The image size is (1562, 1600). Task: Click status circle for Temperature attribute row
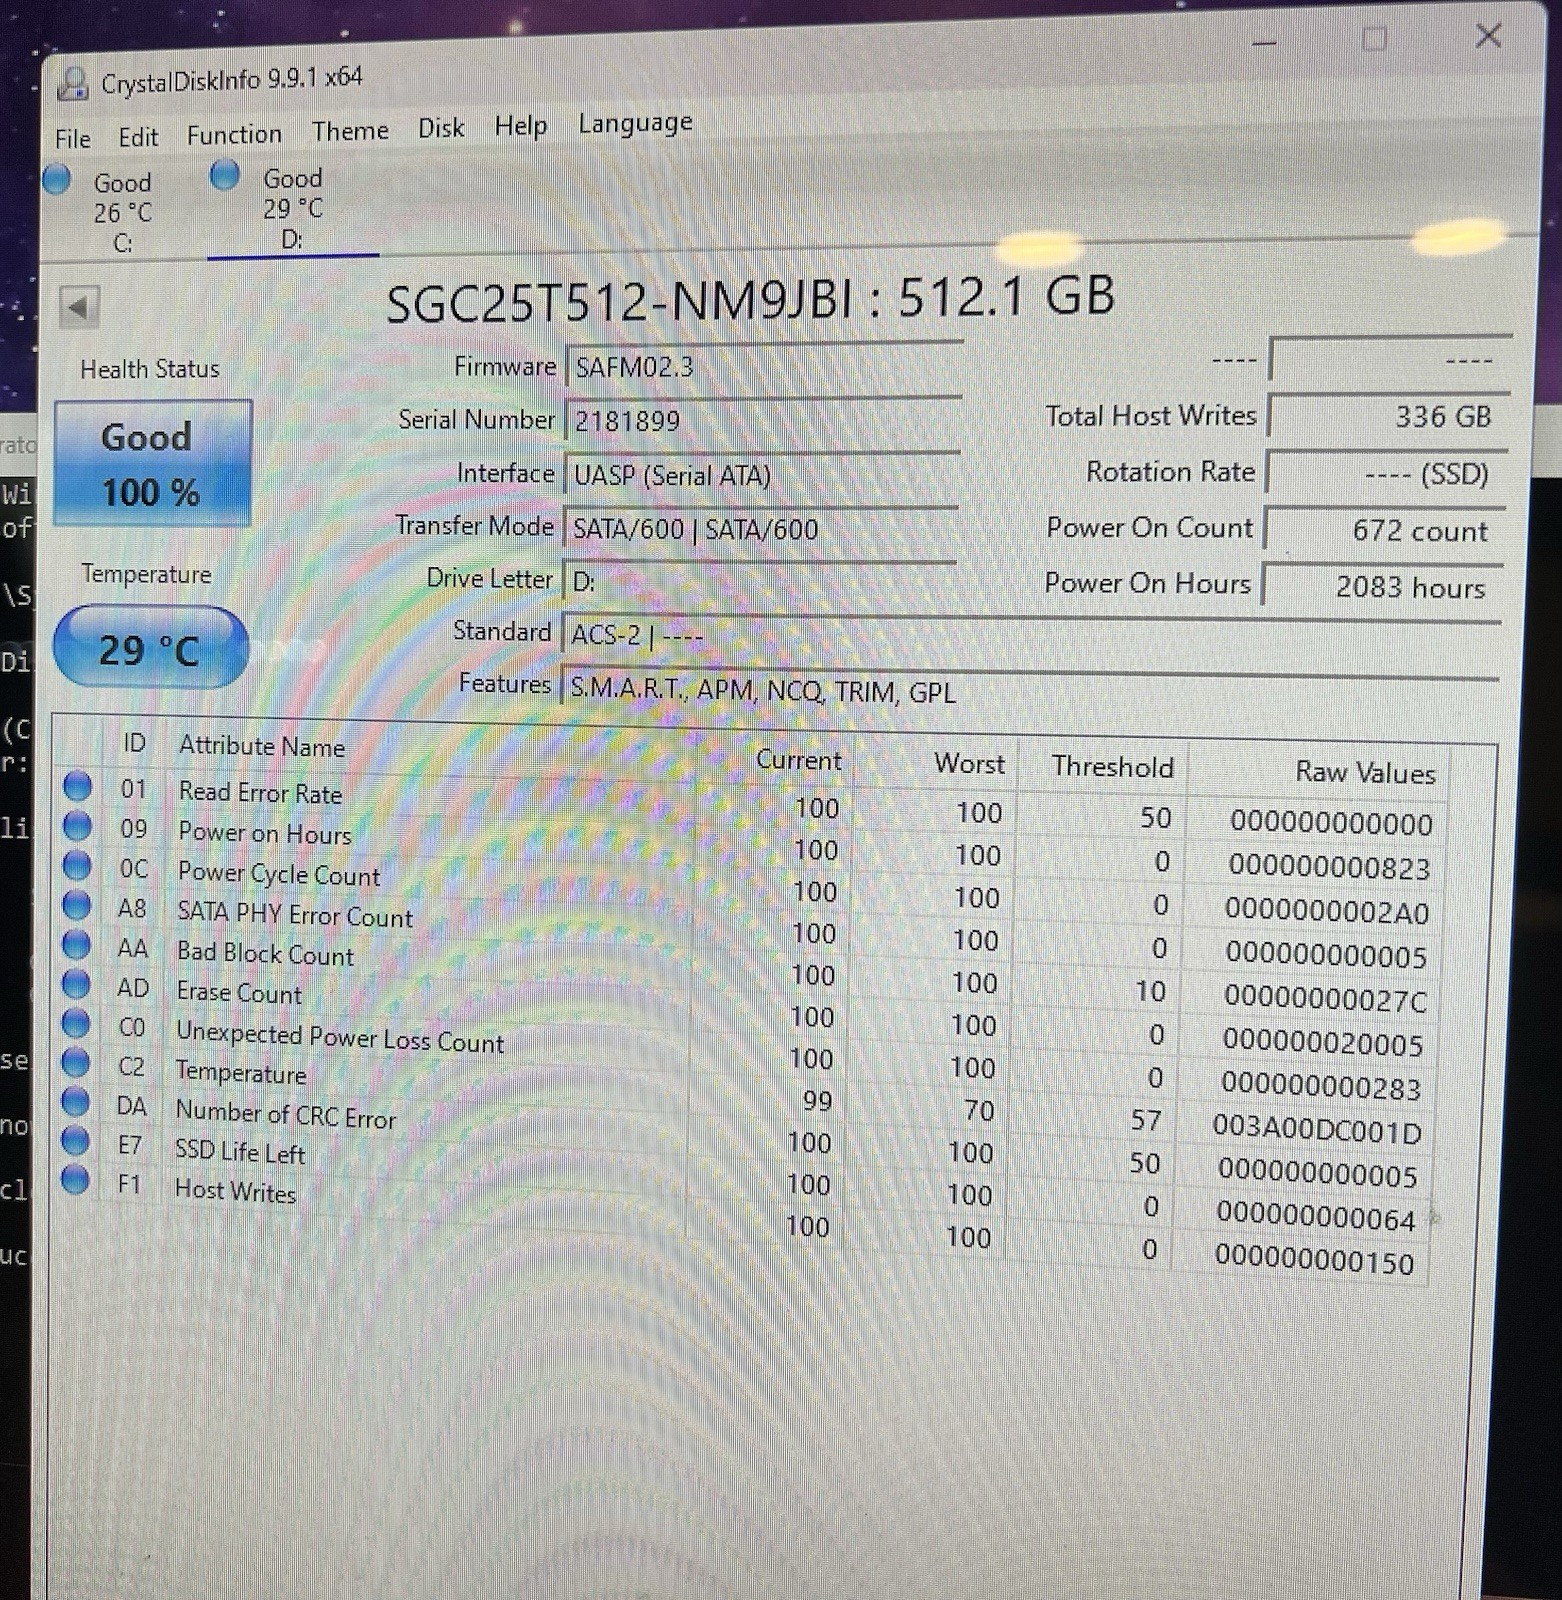click(x=76, y=1062)
